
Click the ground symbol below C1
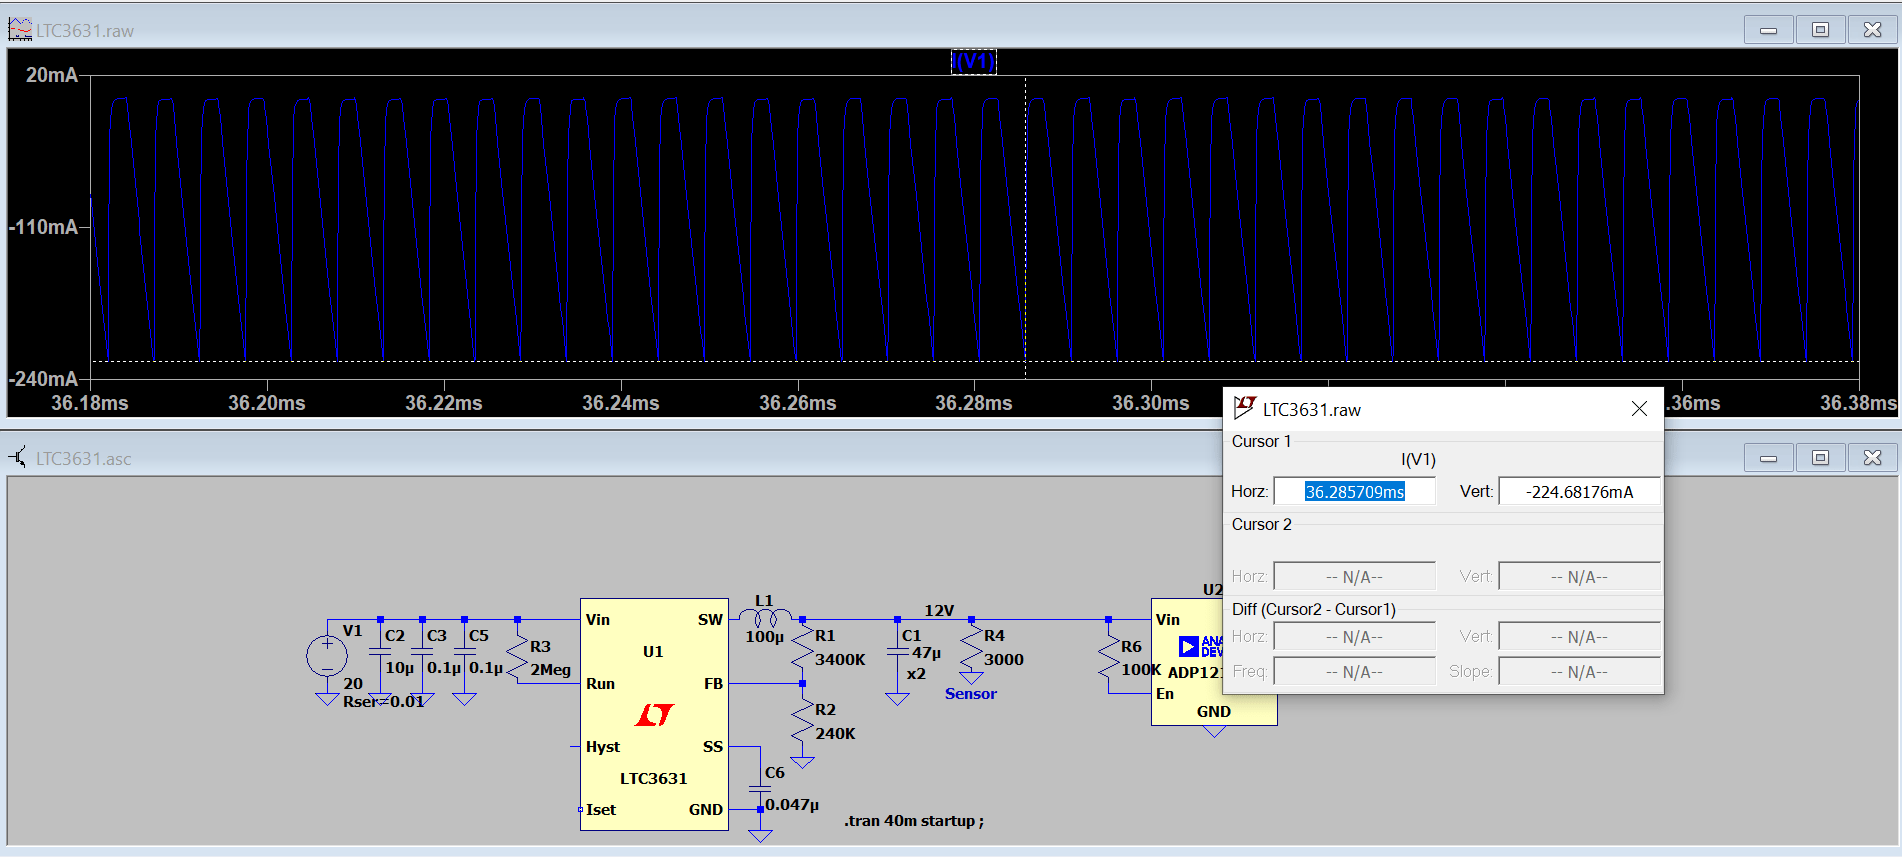pos(897,699)
